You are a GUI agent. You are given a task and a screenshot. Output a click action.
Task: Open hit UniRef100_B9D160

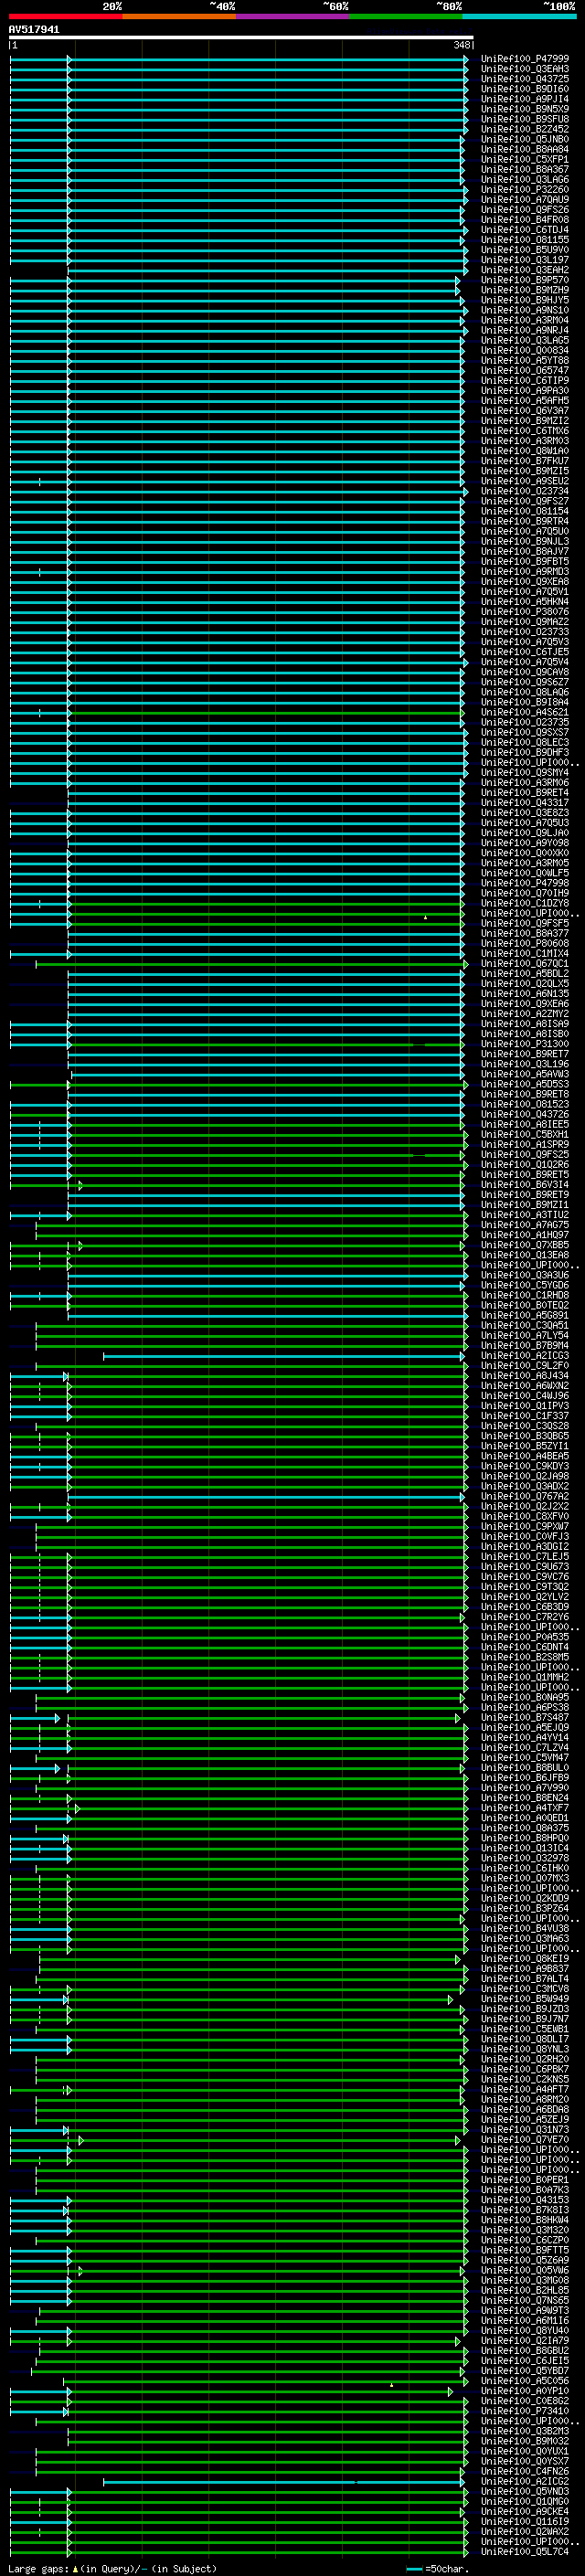(525, 89)
